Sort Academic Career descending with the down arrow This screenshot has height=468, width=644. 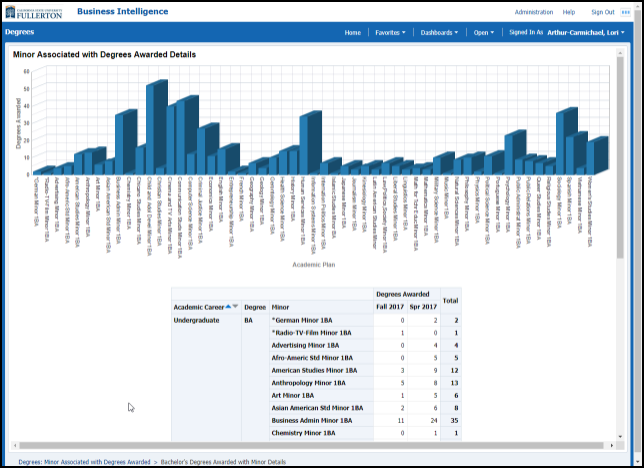tap(235, 306)
